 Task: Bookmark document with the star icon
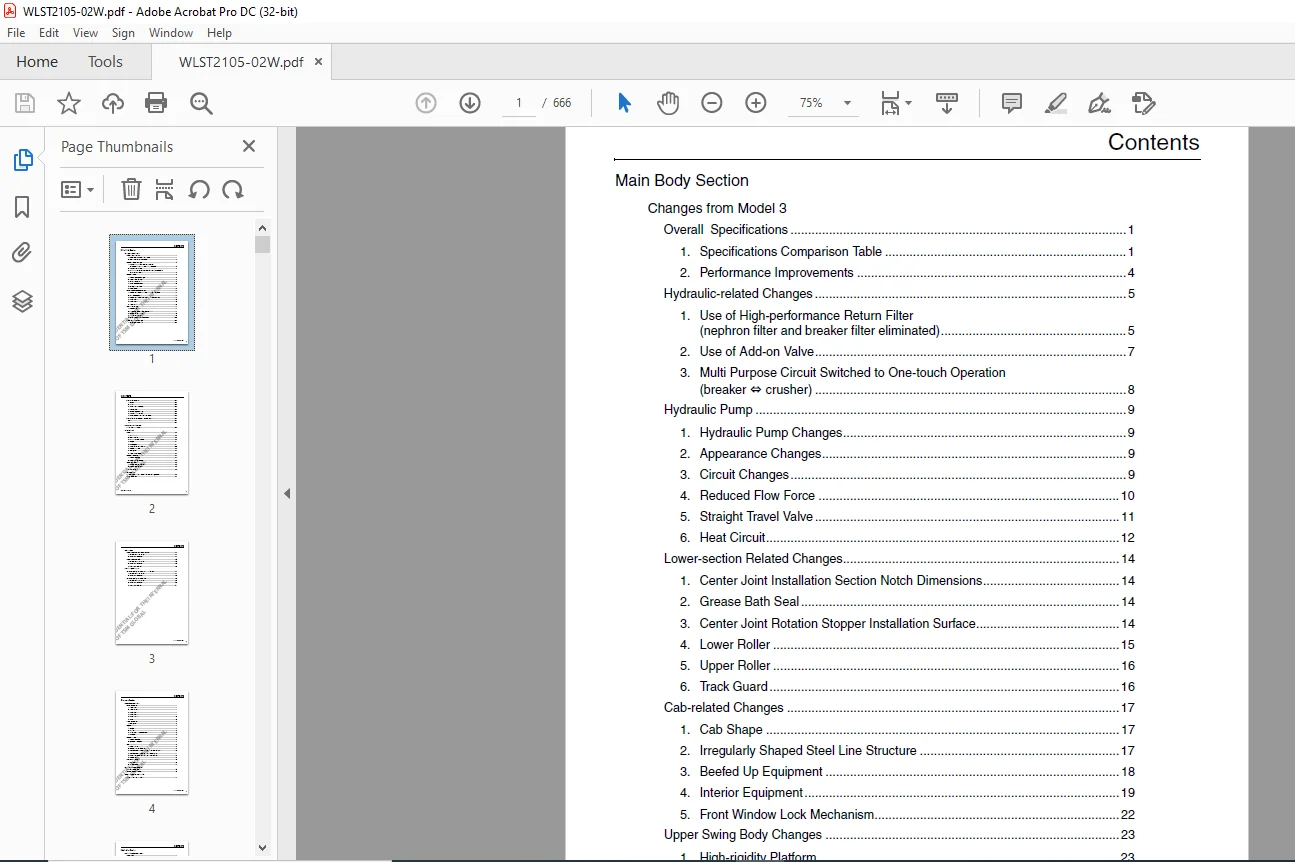(x=69, y=103)
